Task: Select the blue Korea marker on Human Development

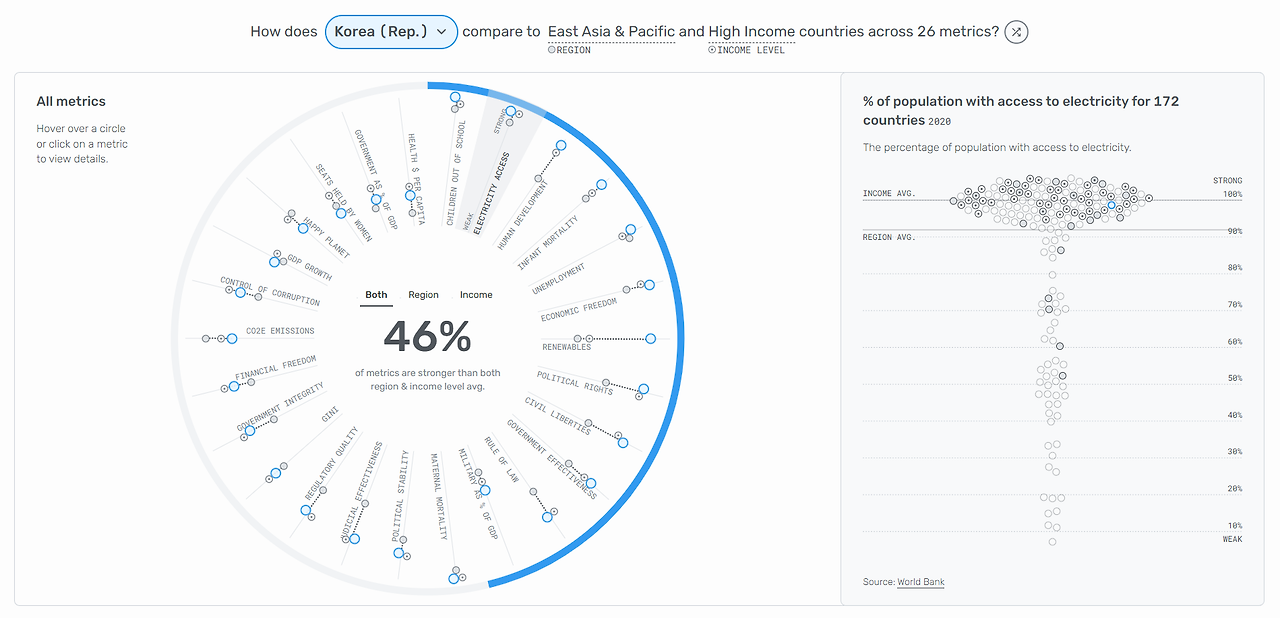Action: 560,146
